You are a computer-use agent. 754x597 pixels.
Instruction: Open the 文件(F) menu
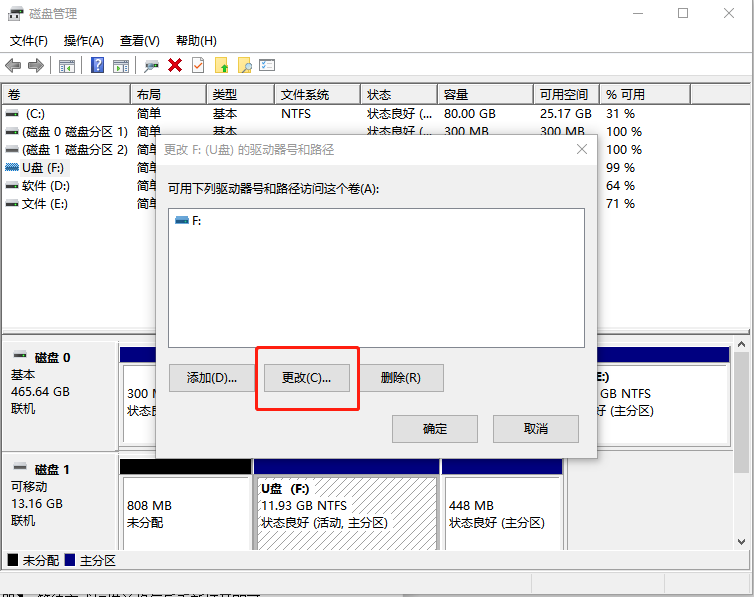point(29,41)
